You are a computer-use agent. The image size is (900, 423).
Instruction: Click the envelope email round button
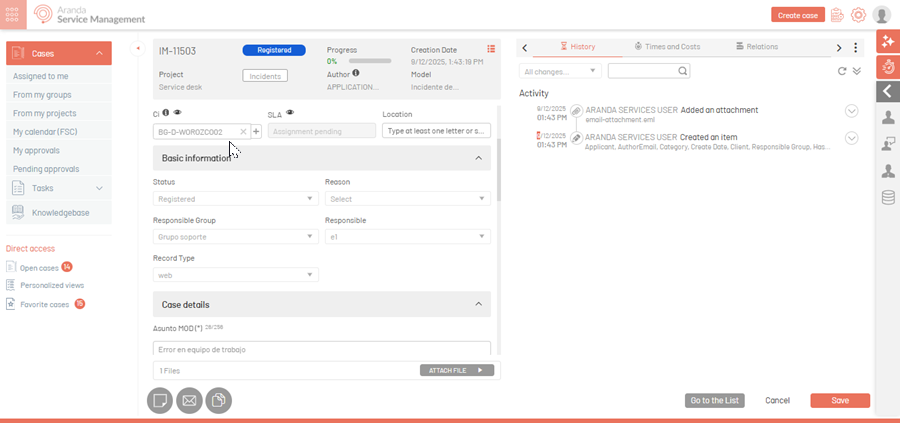(189, 401)
